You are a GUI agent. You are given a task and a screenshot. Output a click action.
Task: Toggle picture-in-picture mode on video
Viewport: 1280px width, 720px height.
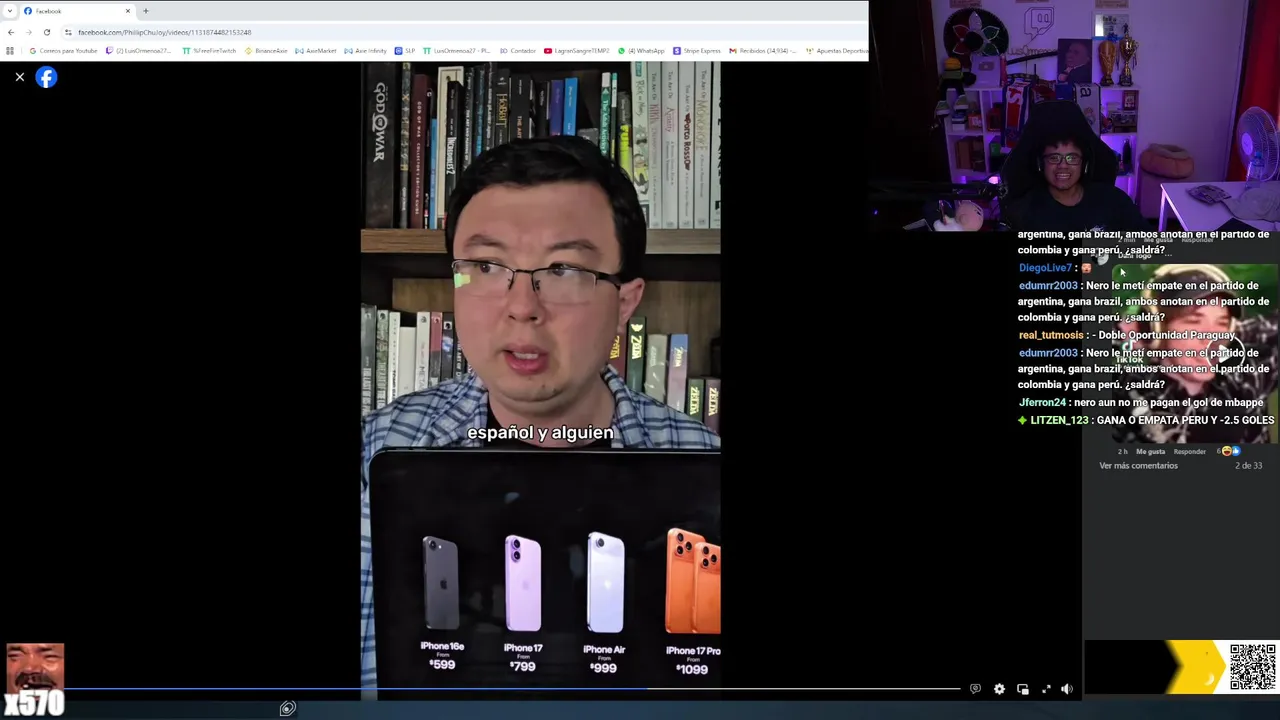click(x=1023, y=689)
